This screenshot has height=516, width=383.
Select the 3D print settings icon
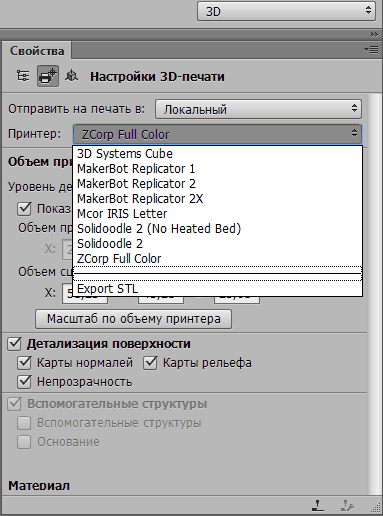48,76
